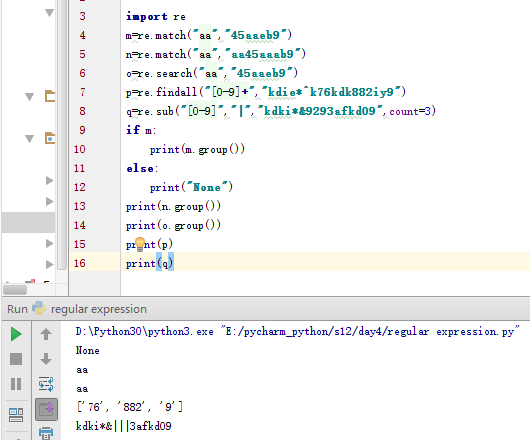This screenshot has height=440, width=530.
Task: Expand the tree arrow level with code line 16
Action: point(50,264)
